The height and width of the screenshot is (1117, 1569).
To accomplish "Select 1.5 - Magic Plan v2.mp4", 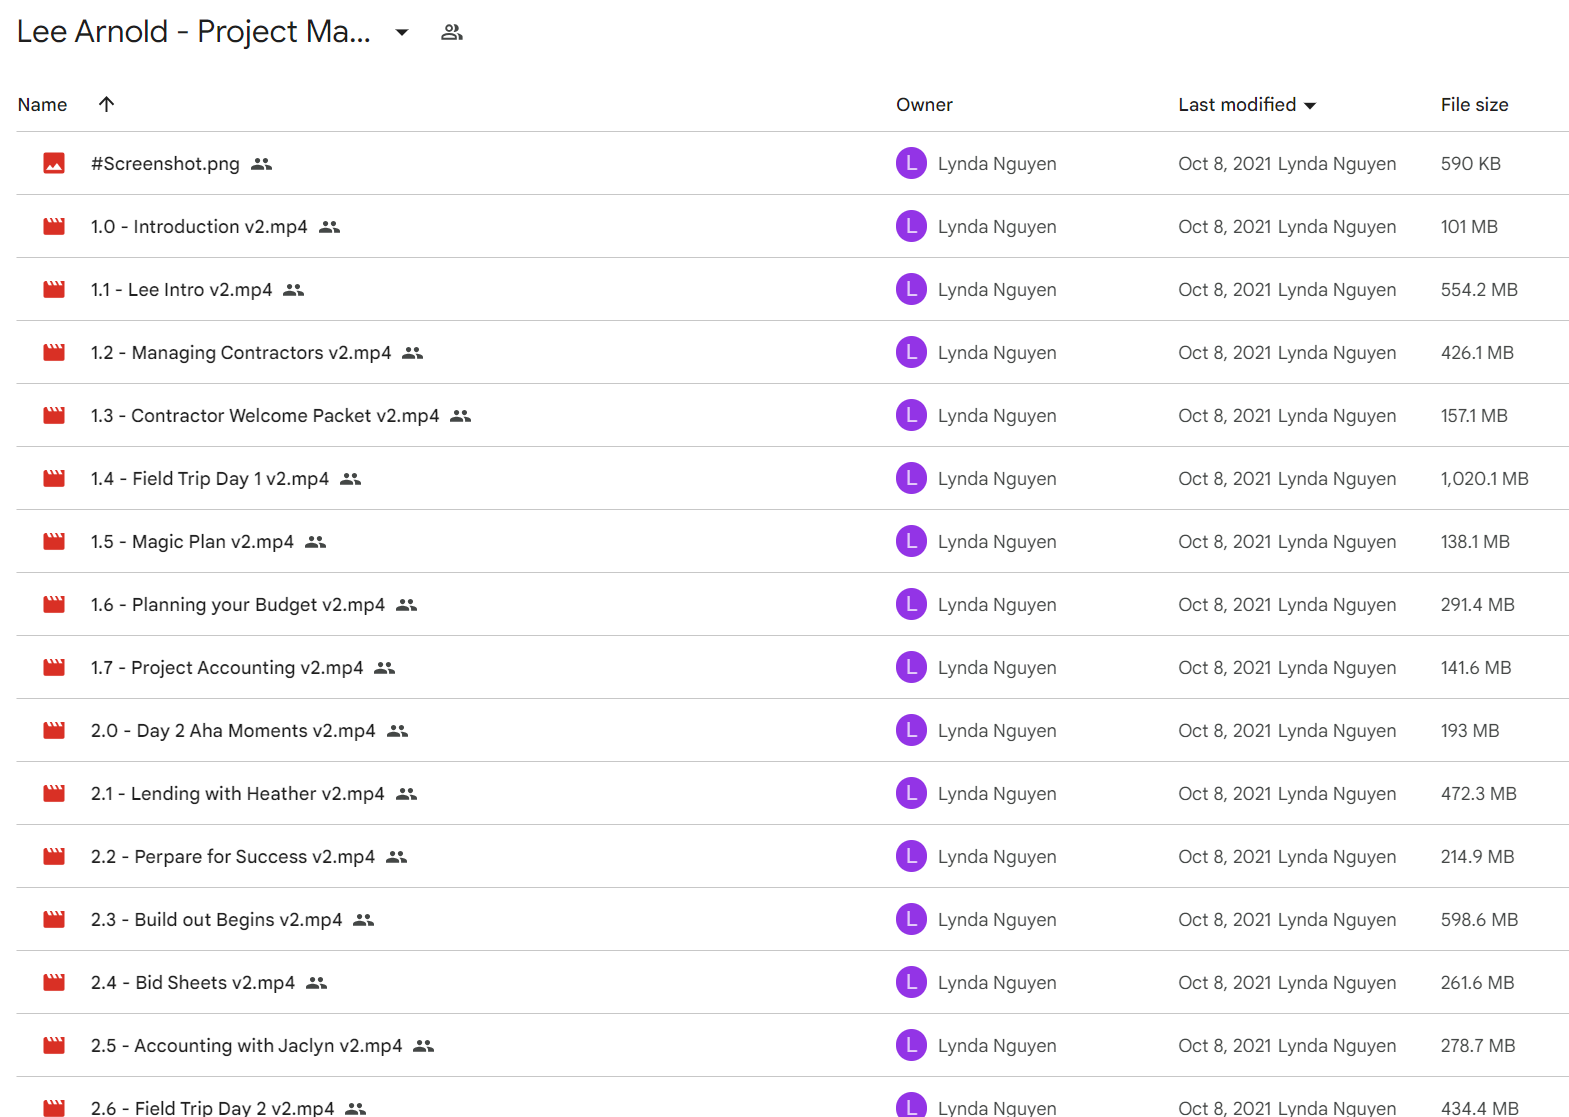I will tap(192, 541).
